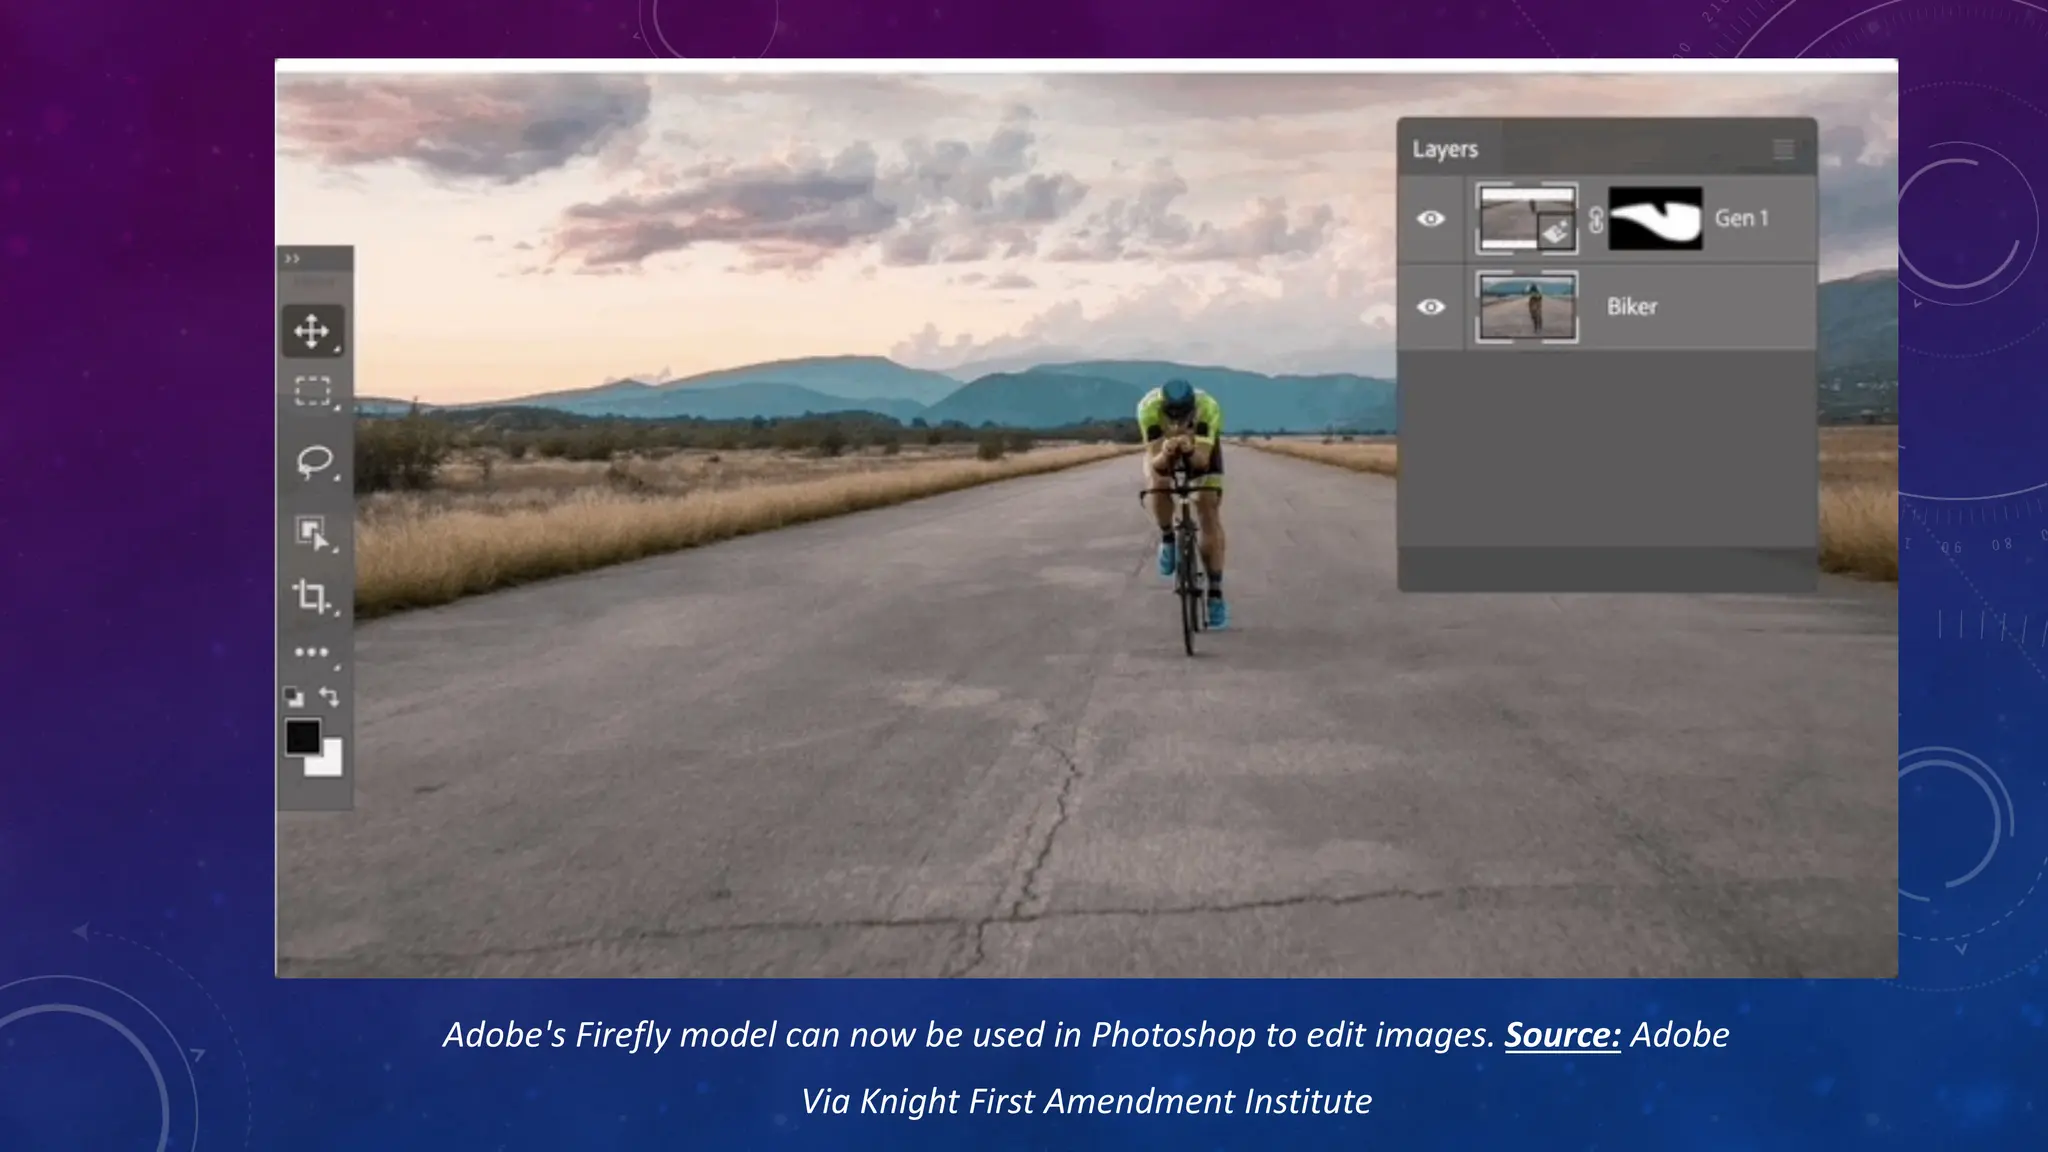This screenshot has height=1152, width=2048.
Task: Switch to the Layers tab
Action: 1445,149
